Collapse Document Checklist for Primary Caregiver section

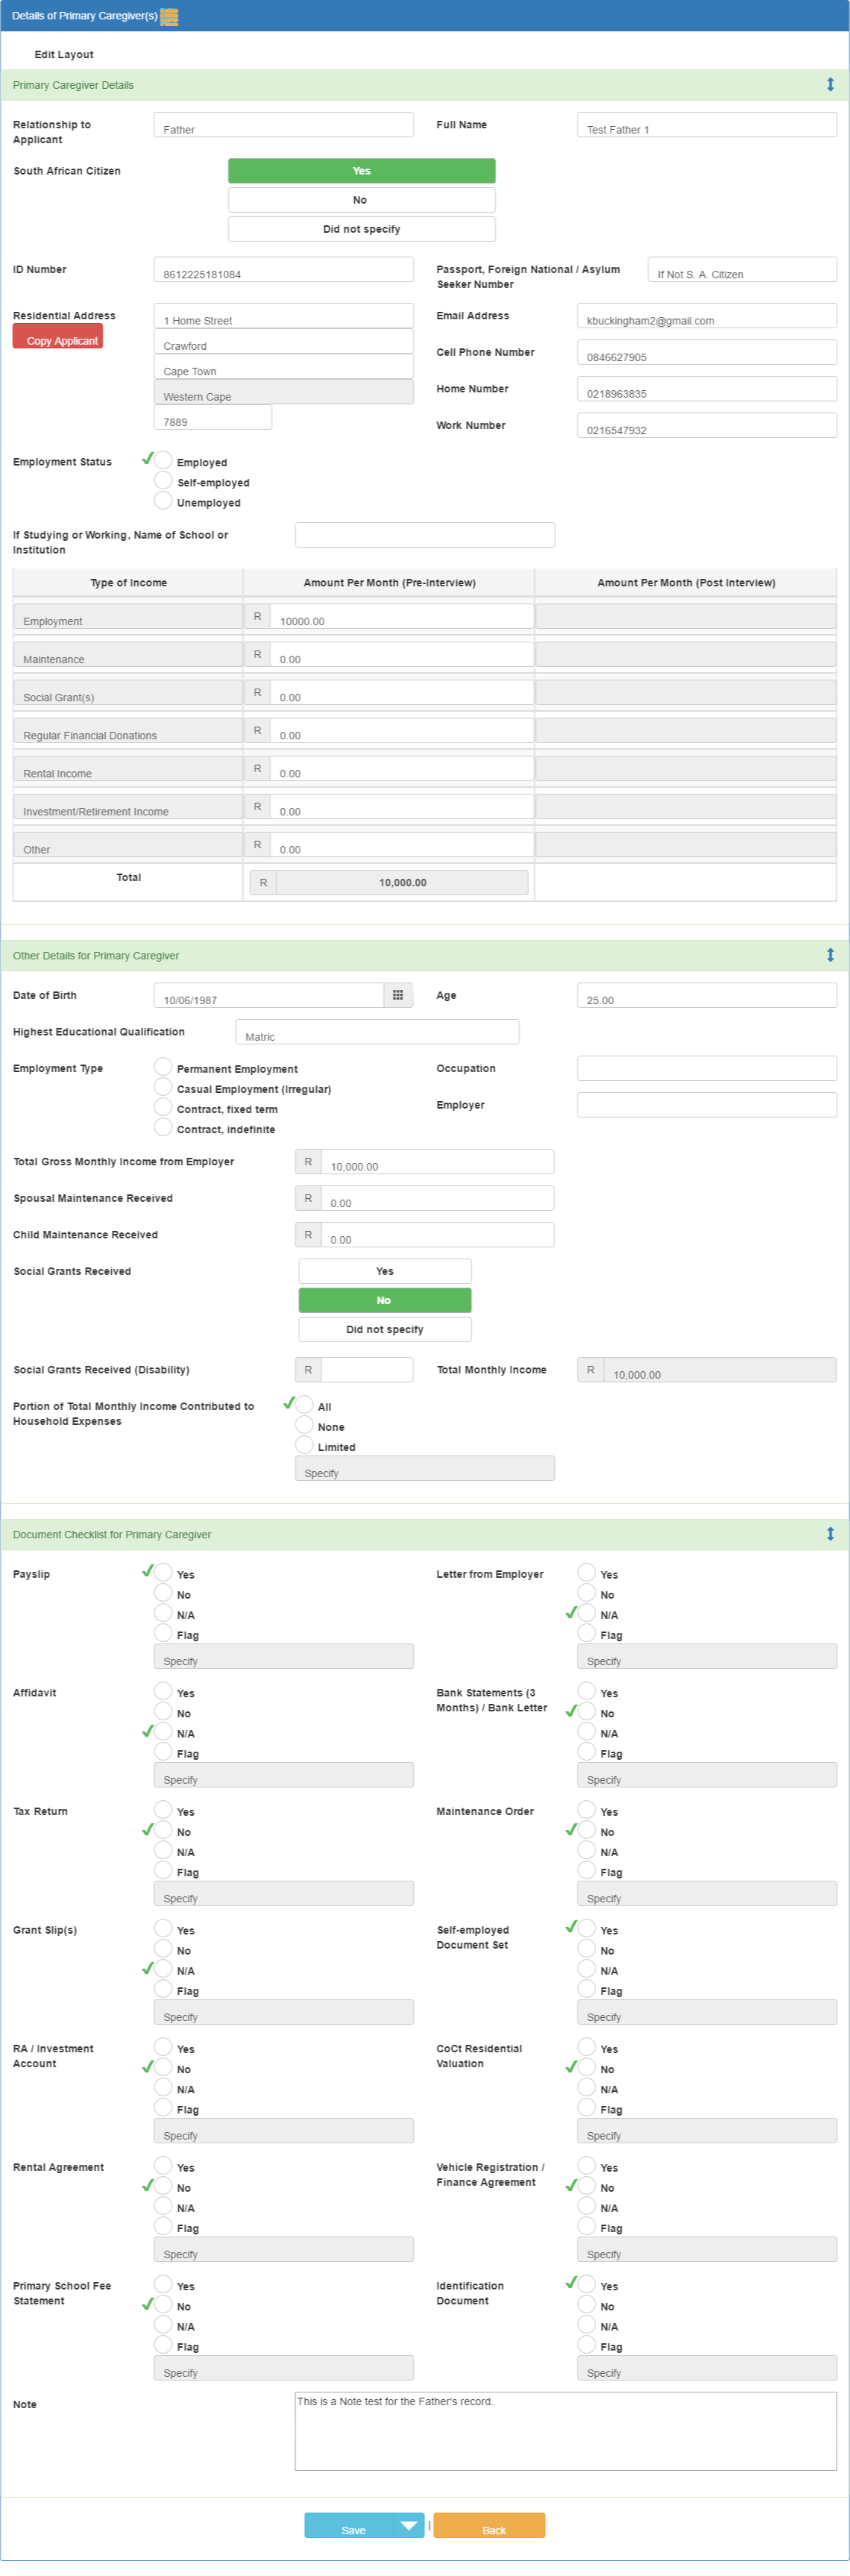[x=829, y=1534]
